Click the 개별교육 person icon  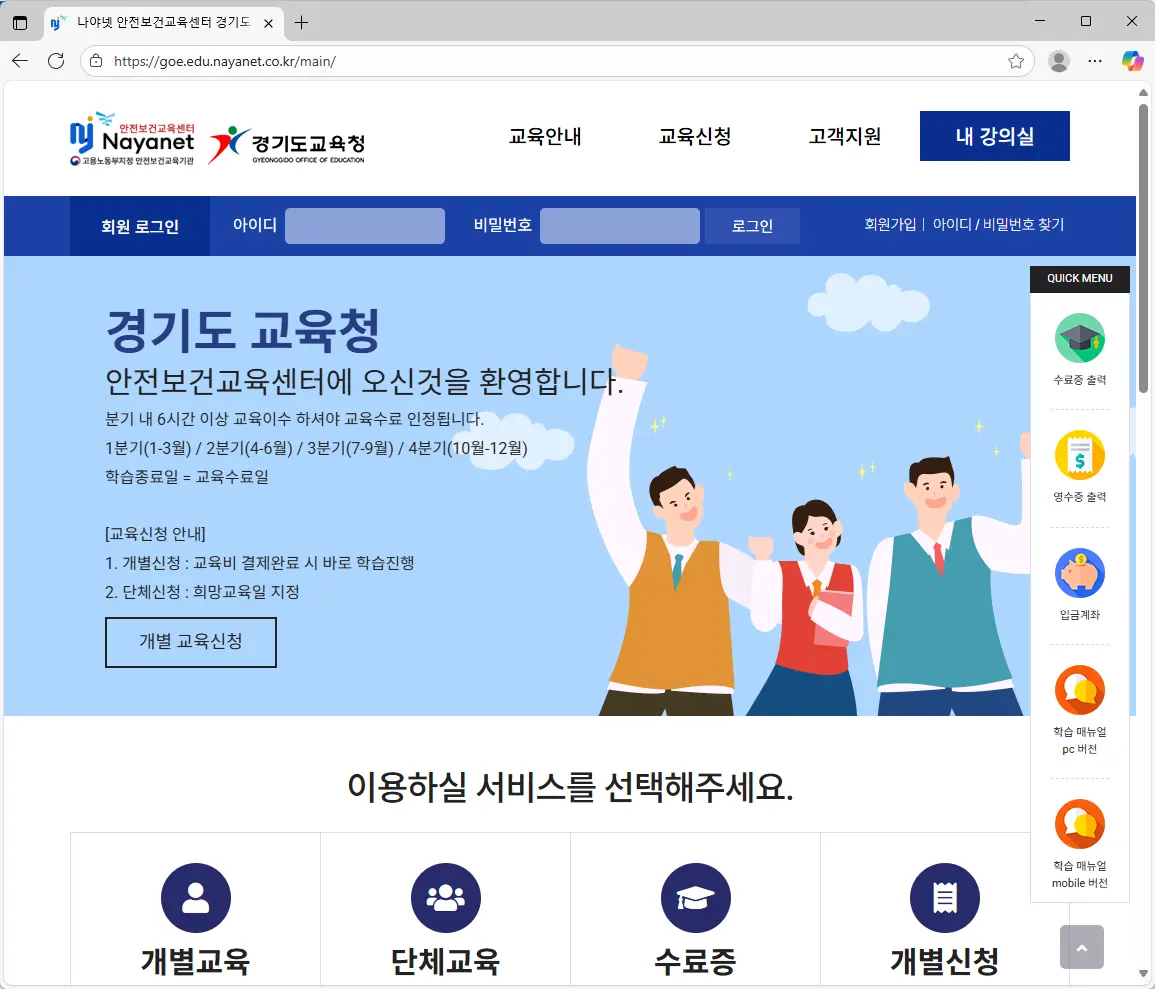tap(195, 897)
